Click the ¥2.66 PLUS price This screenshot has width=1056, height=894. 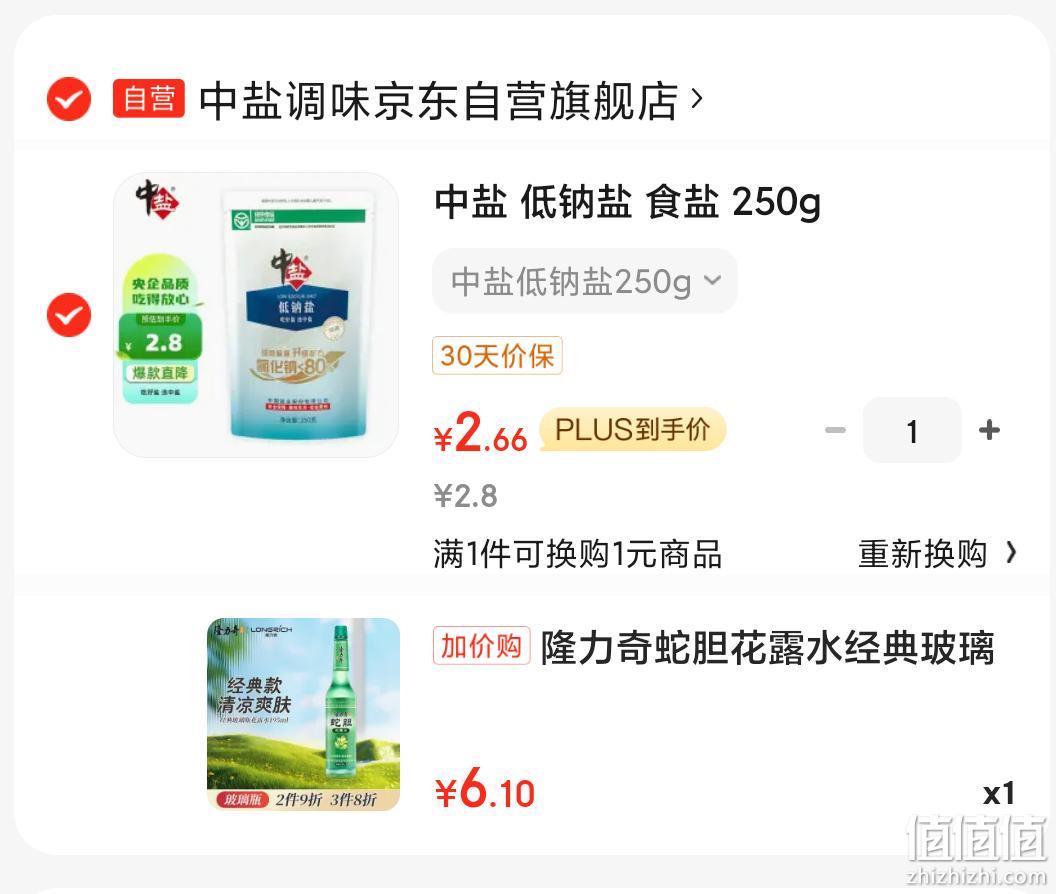point(481,433)
